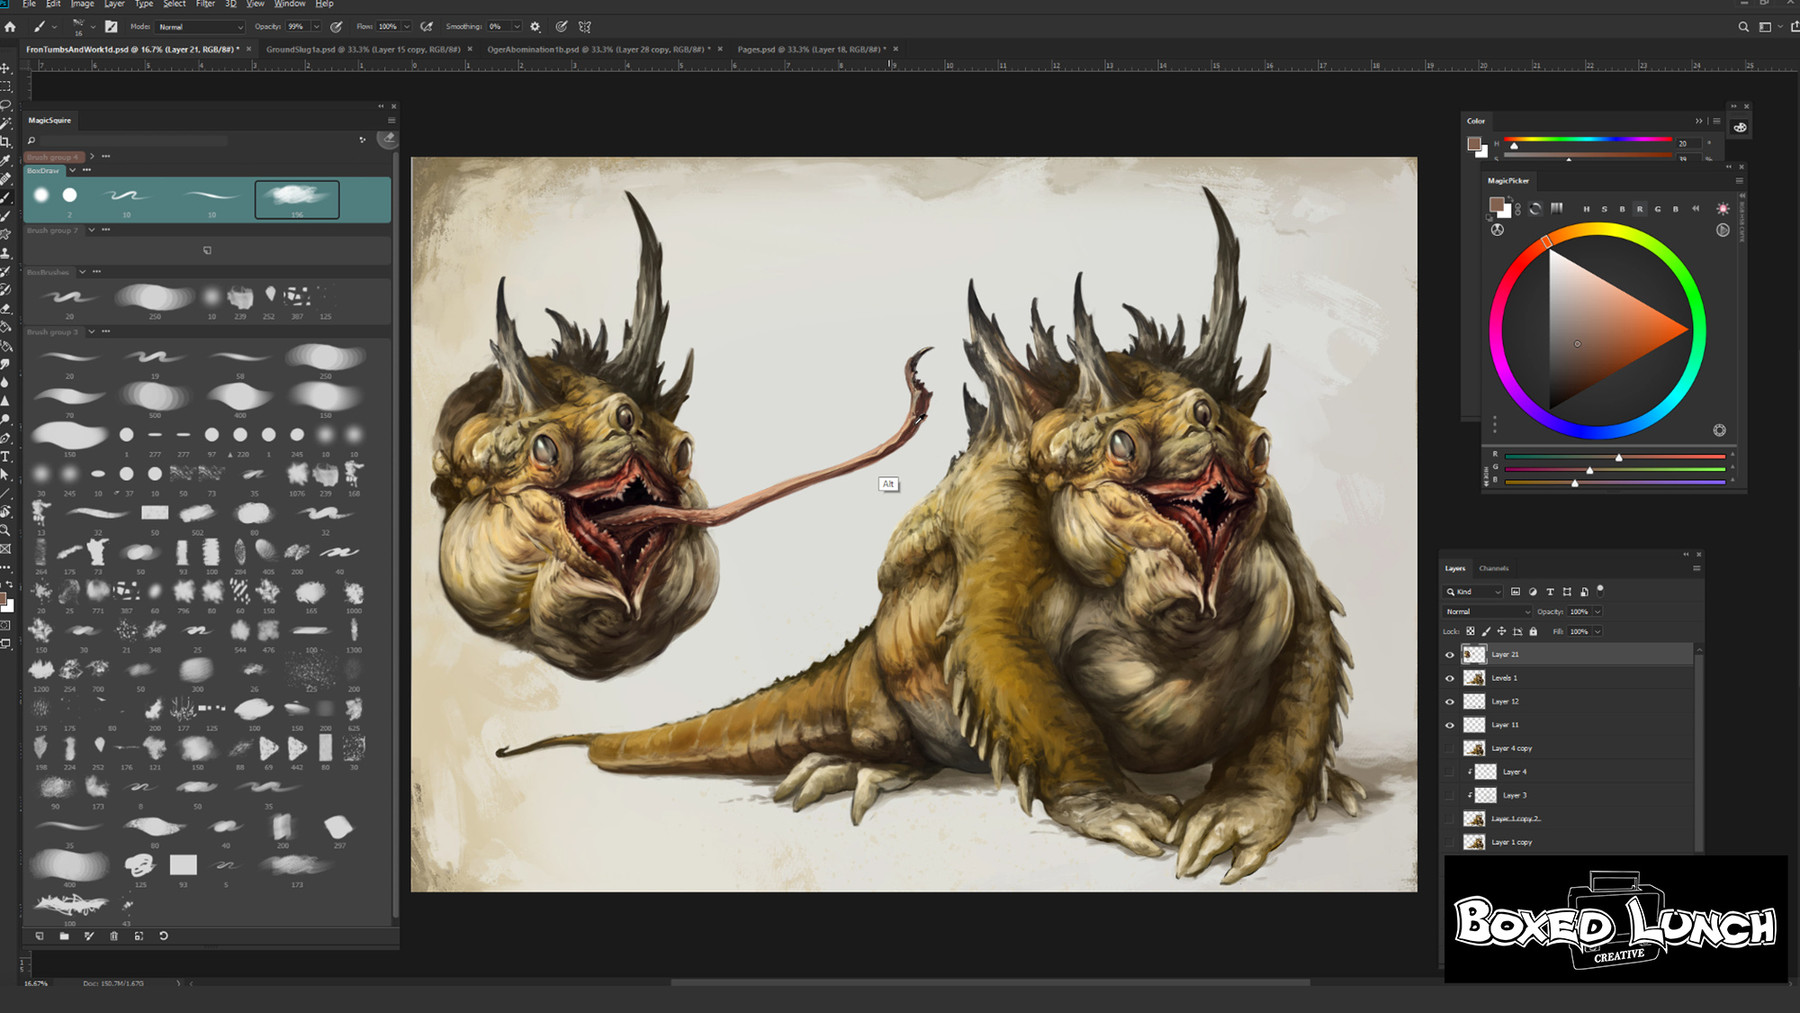
Task: Hide the Levels 1 layer
Action: [x=1449, y=678]
